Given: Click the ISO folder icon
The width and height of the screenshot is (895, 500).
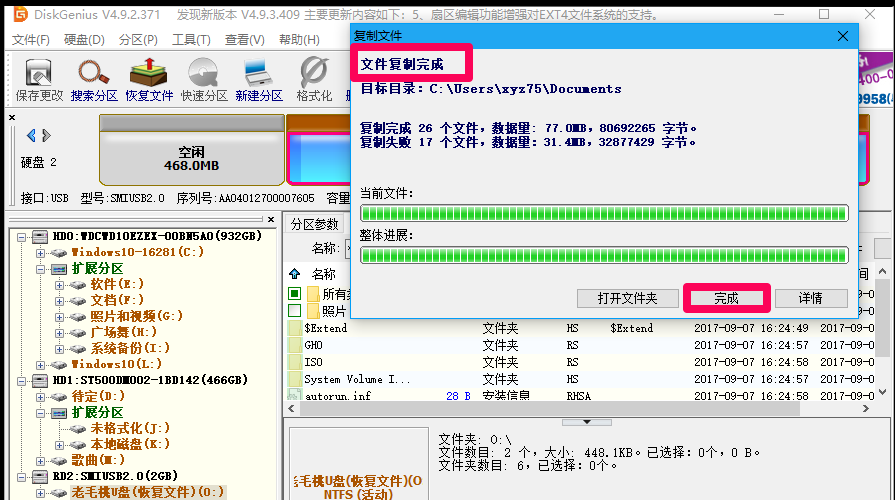Looking at the screenshot, I should (x=295, y=362).
